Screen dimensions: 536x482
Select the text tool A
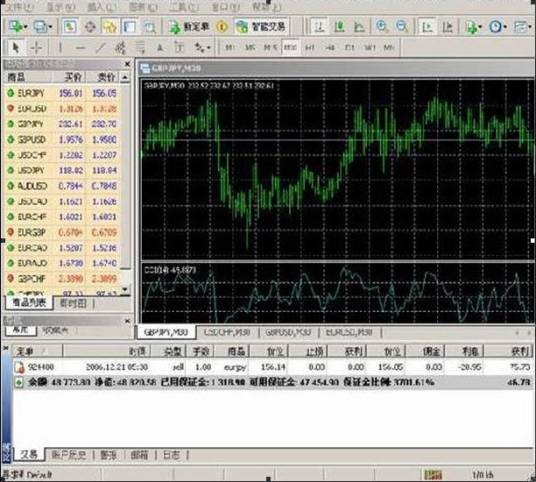click(160, 48)
